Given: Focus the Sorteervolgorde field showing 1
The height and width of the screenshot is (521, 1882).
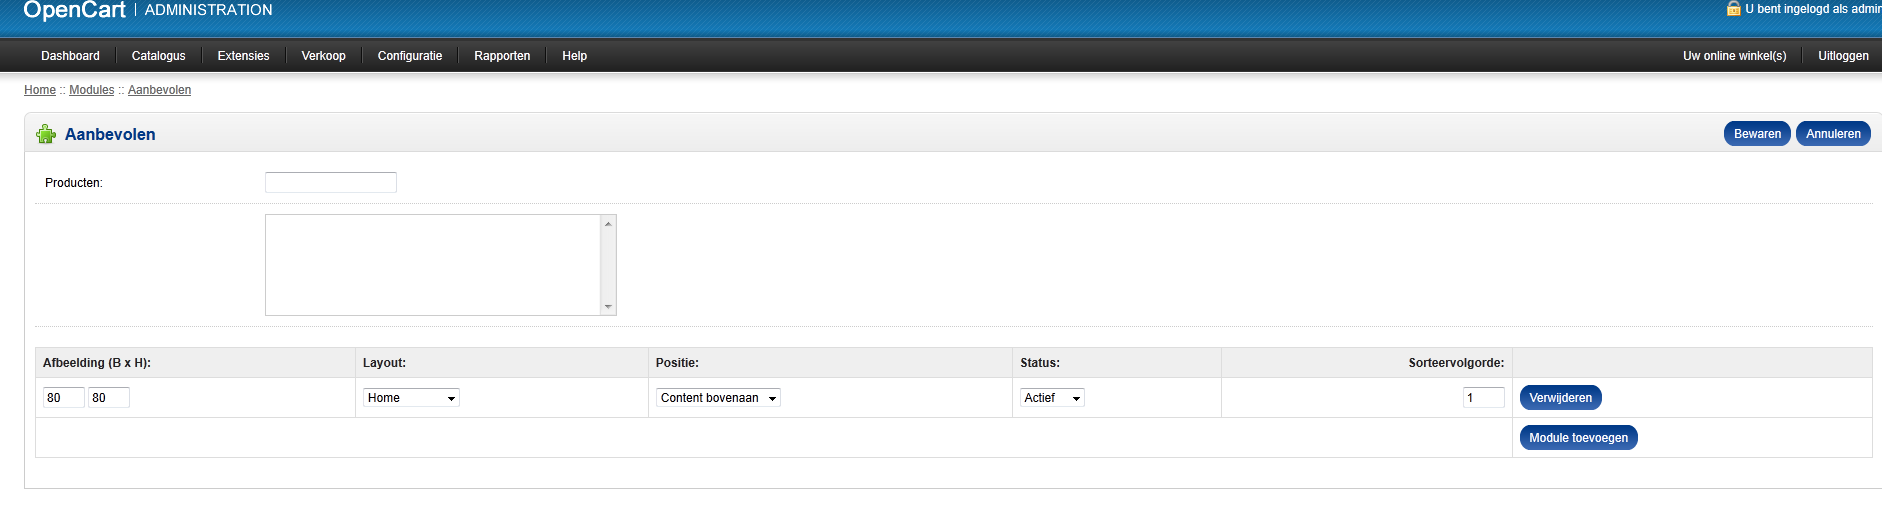Looking at the screenshot, I should (x=1484, y=398).
